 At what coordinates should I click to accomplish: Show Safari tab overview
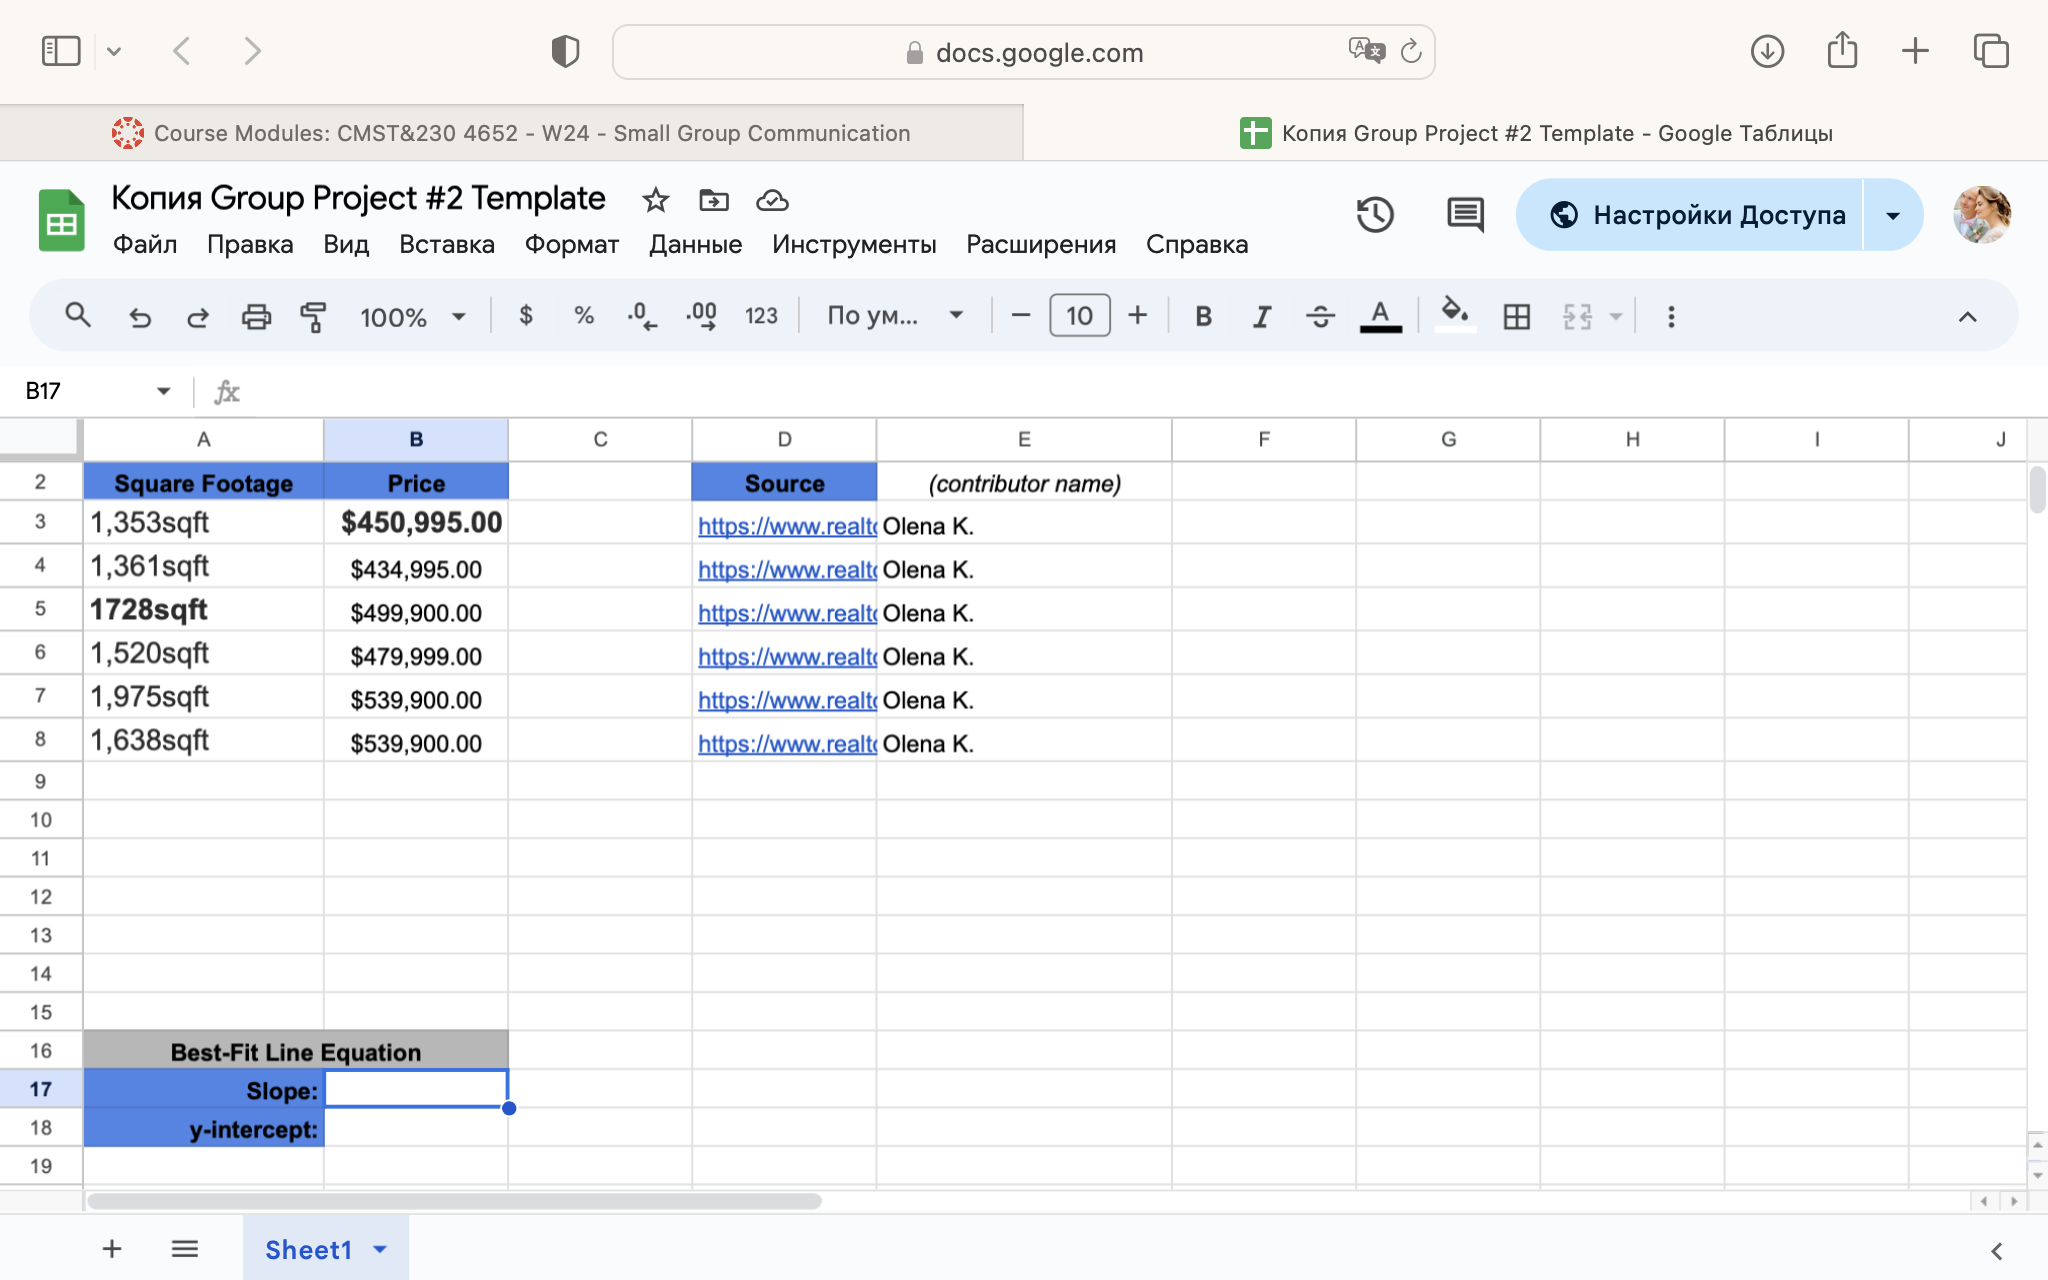(1991, 51)
